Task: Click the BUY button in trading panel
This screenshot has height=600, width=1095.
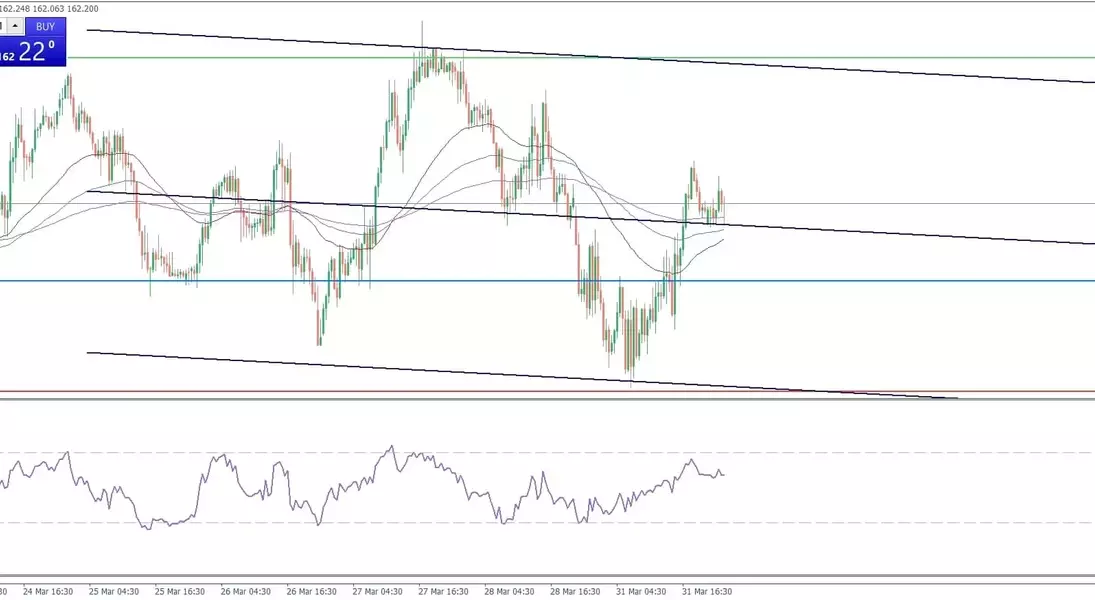Action: coord(45,27)
